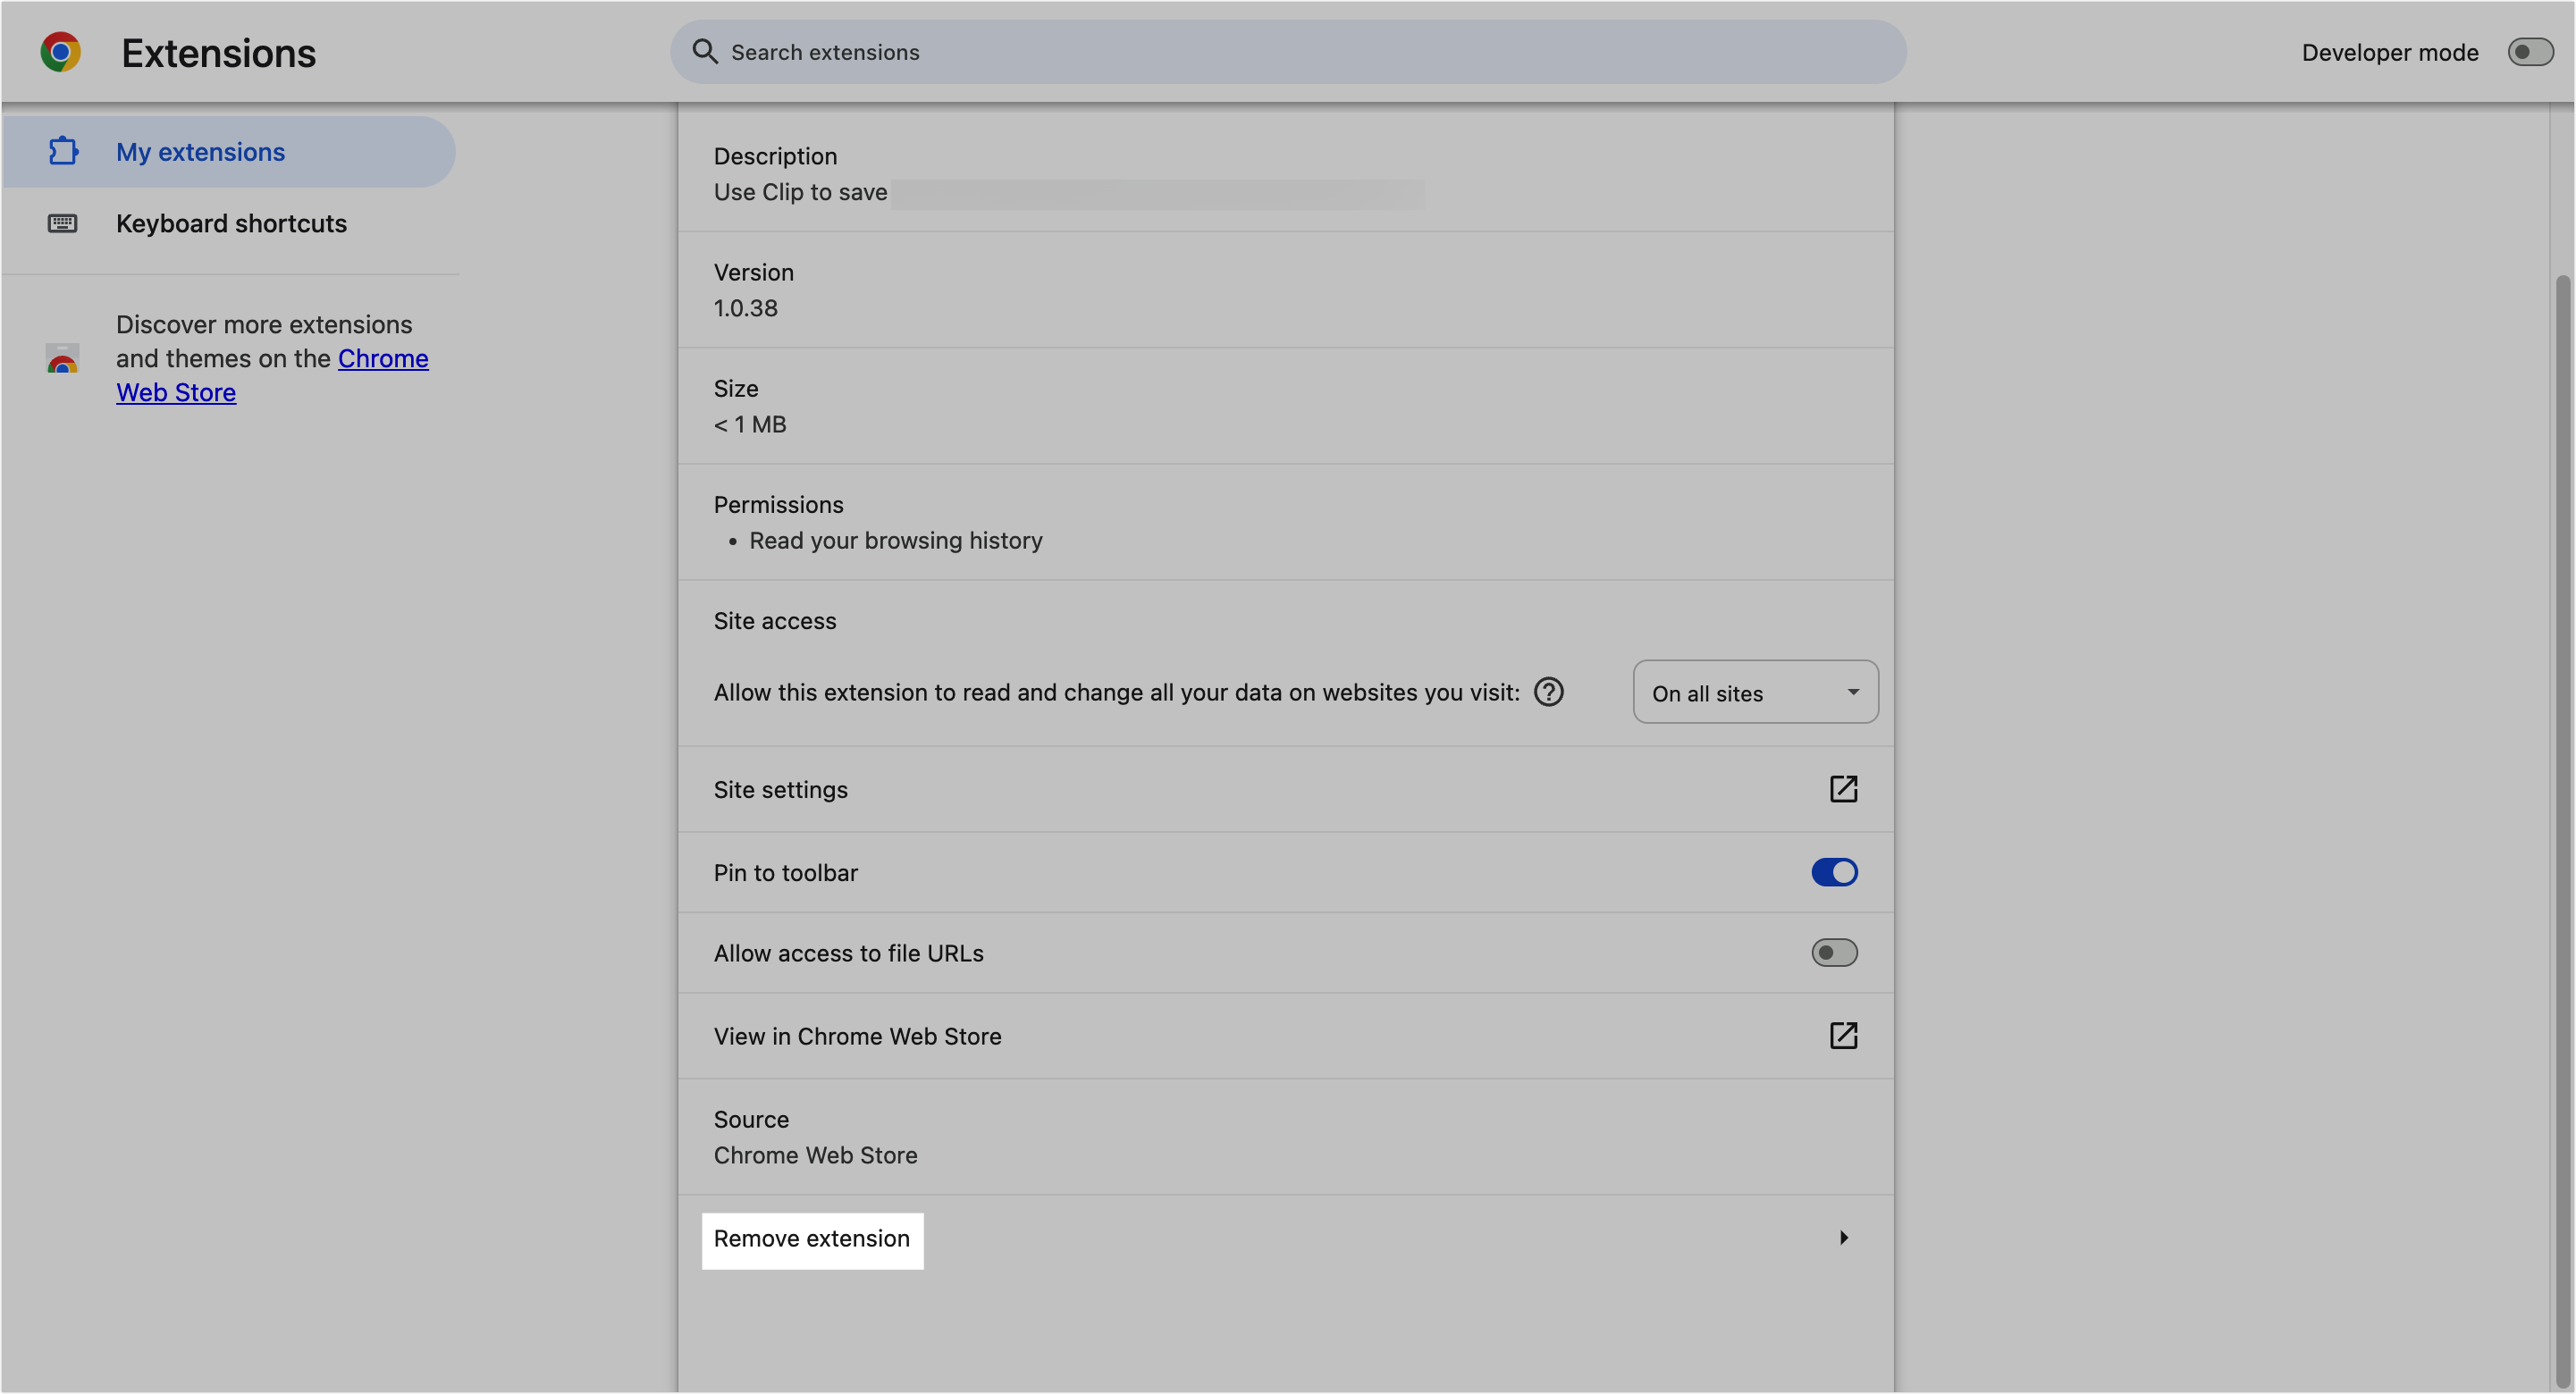Open Keyboard shortcuts from the sidebar
The width and height of the screenshot is (2576, 1394).
tap(231, 223)
